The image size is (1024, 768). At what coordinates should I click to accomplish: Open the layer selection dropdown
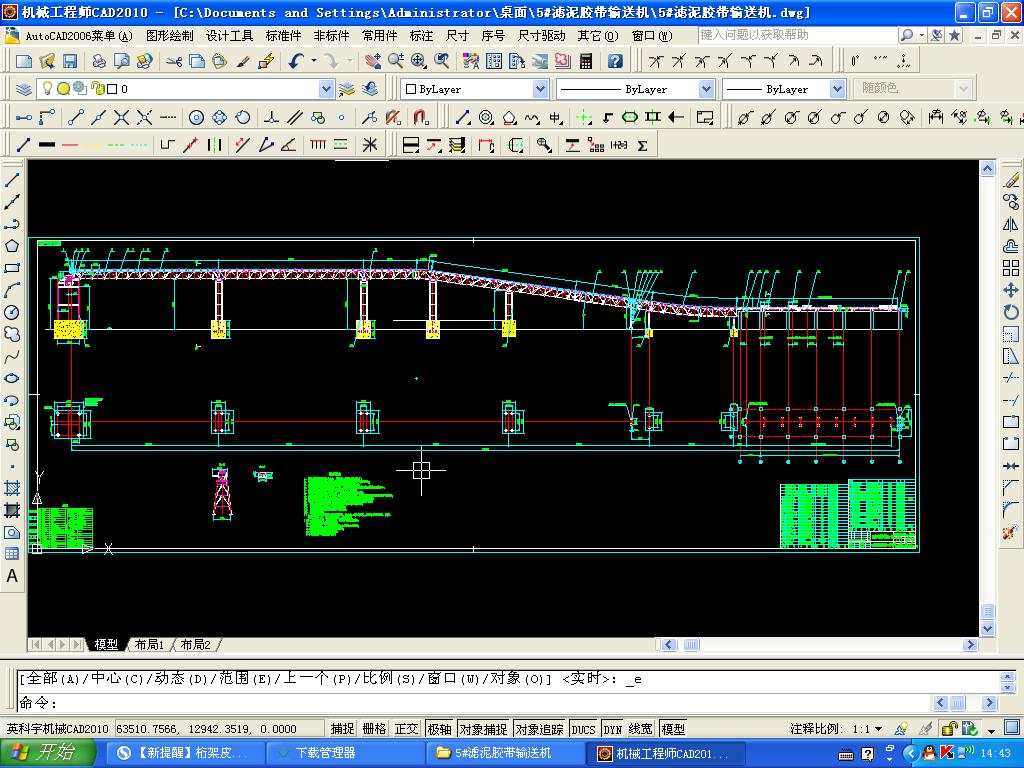click(326, 89)
